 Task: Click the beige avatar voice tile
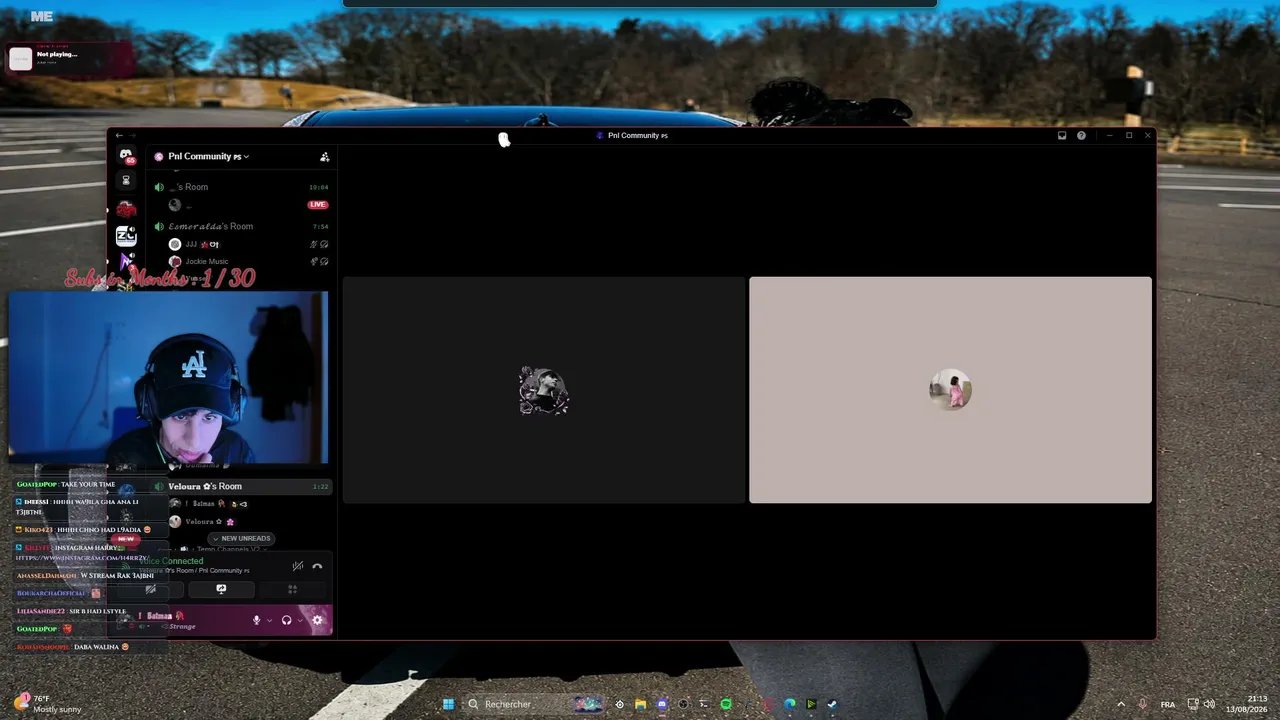[950, 390]
